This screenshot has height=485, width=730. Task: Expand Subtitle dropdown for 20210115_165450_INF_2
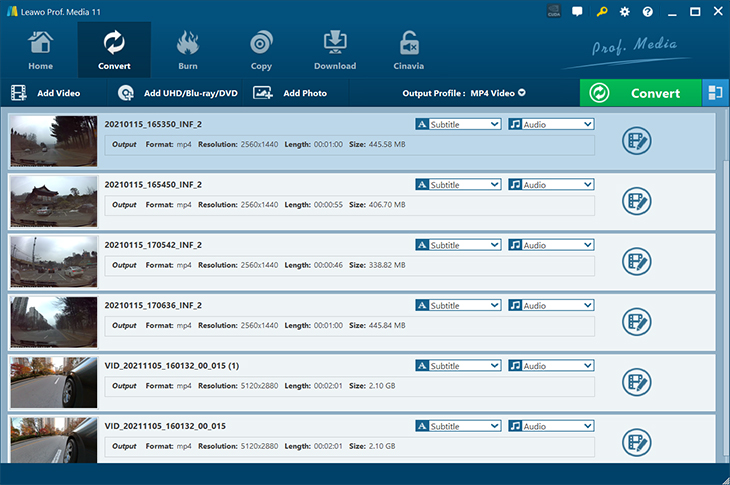[x=458, y=185]
